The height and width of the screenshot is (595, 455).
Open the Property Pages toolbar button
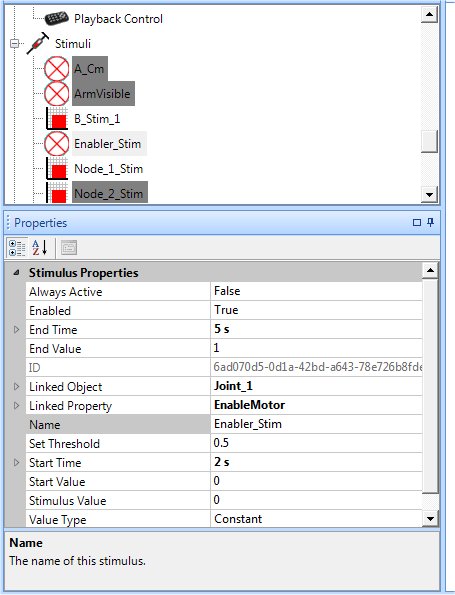point(69,248)
